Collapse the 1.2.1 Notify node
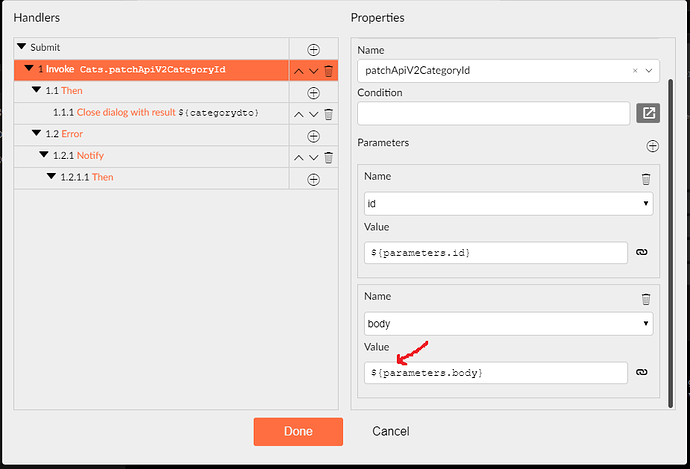This screenshot has width=690, height=469. (x=44, y=154)
